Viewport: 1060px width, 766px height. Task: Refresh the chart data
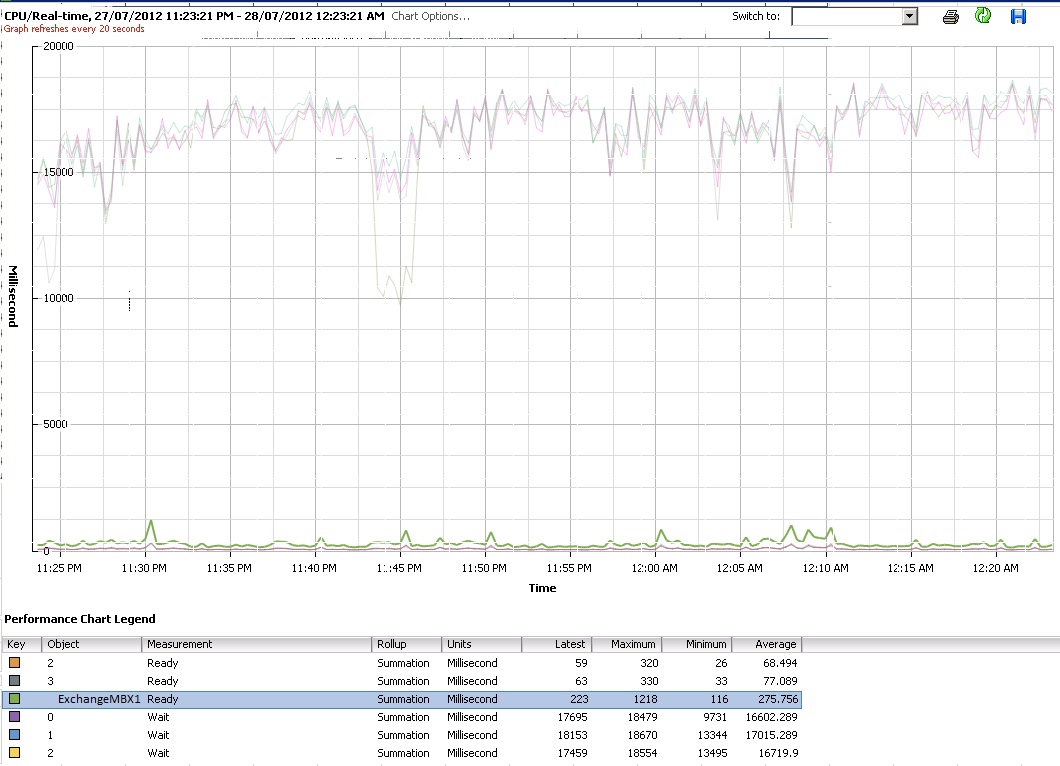point(981,16)
